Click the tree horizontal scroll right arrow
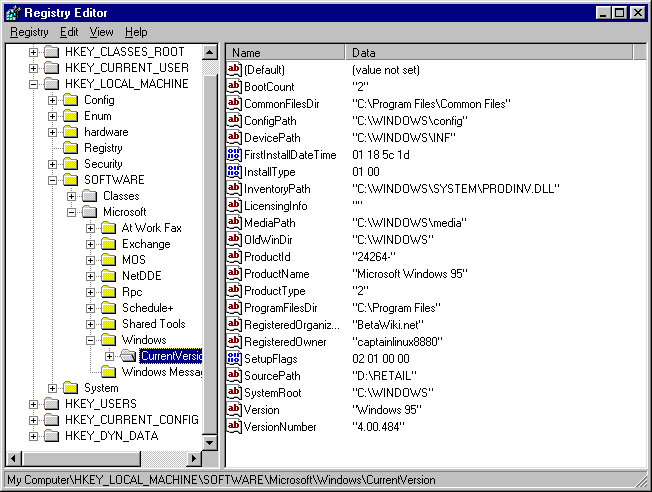 (194, 459)
